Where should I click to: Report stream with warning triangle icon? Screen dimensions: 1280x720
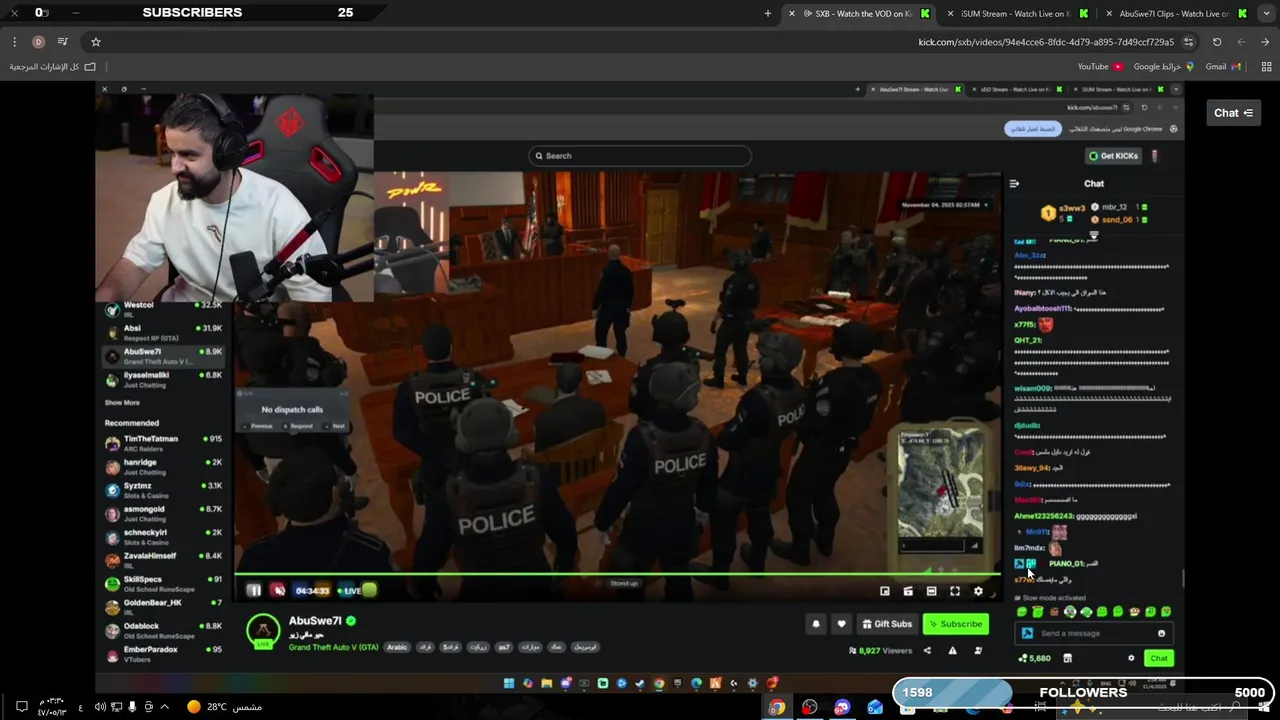click(x=952, y=651)
